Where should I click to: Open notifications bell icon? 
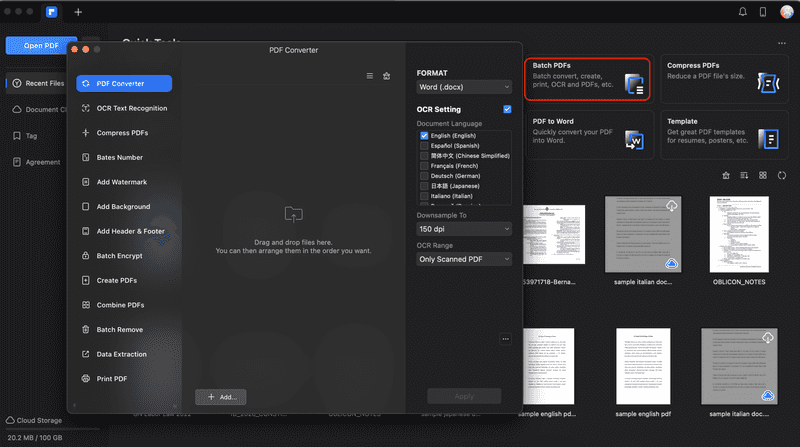(742, 12)
